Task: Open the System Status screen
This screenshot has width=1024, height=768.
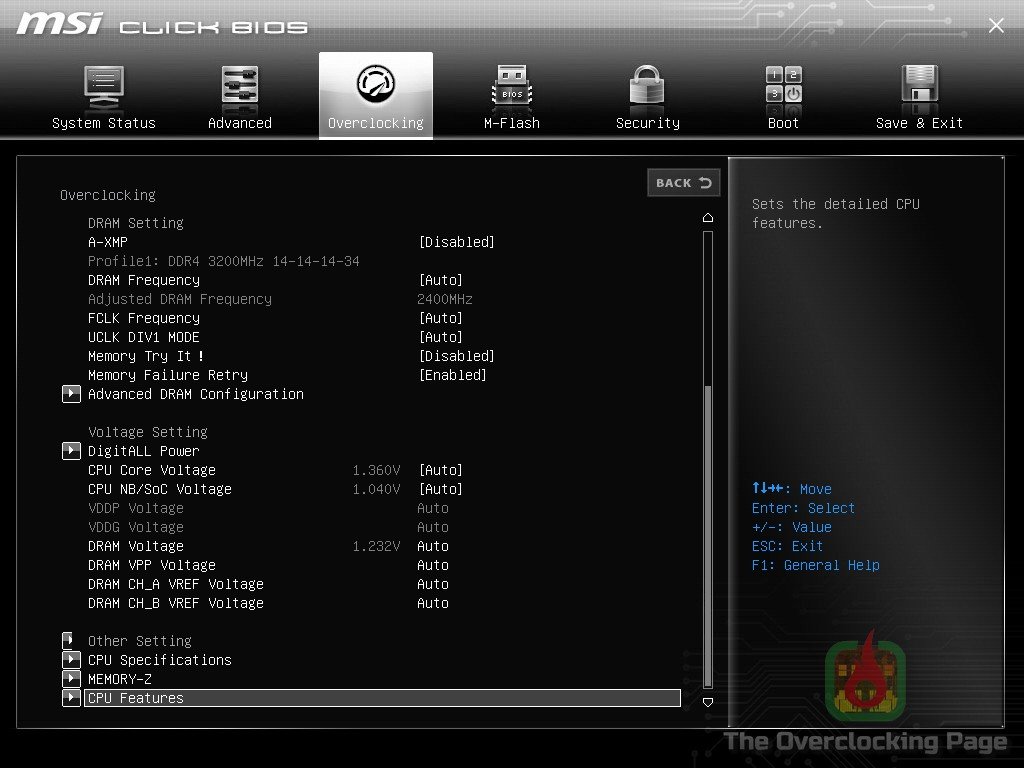Action: (104, 95)
